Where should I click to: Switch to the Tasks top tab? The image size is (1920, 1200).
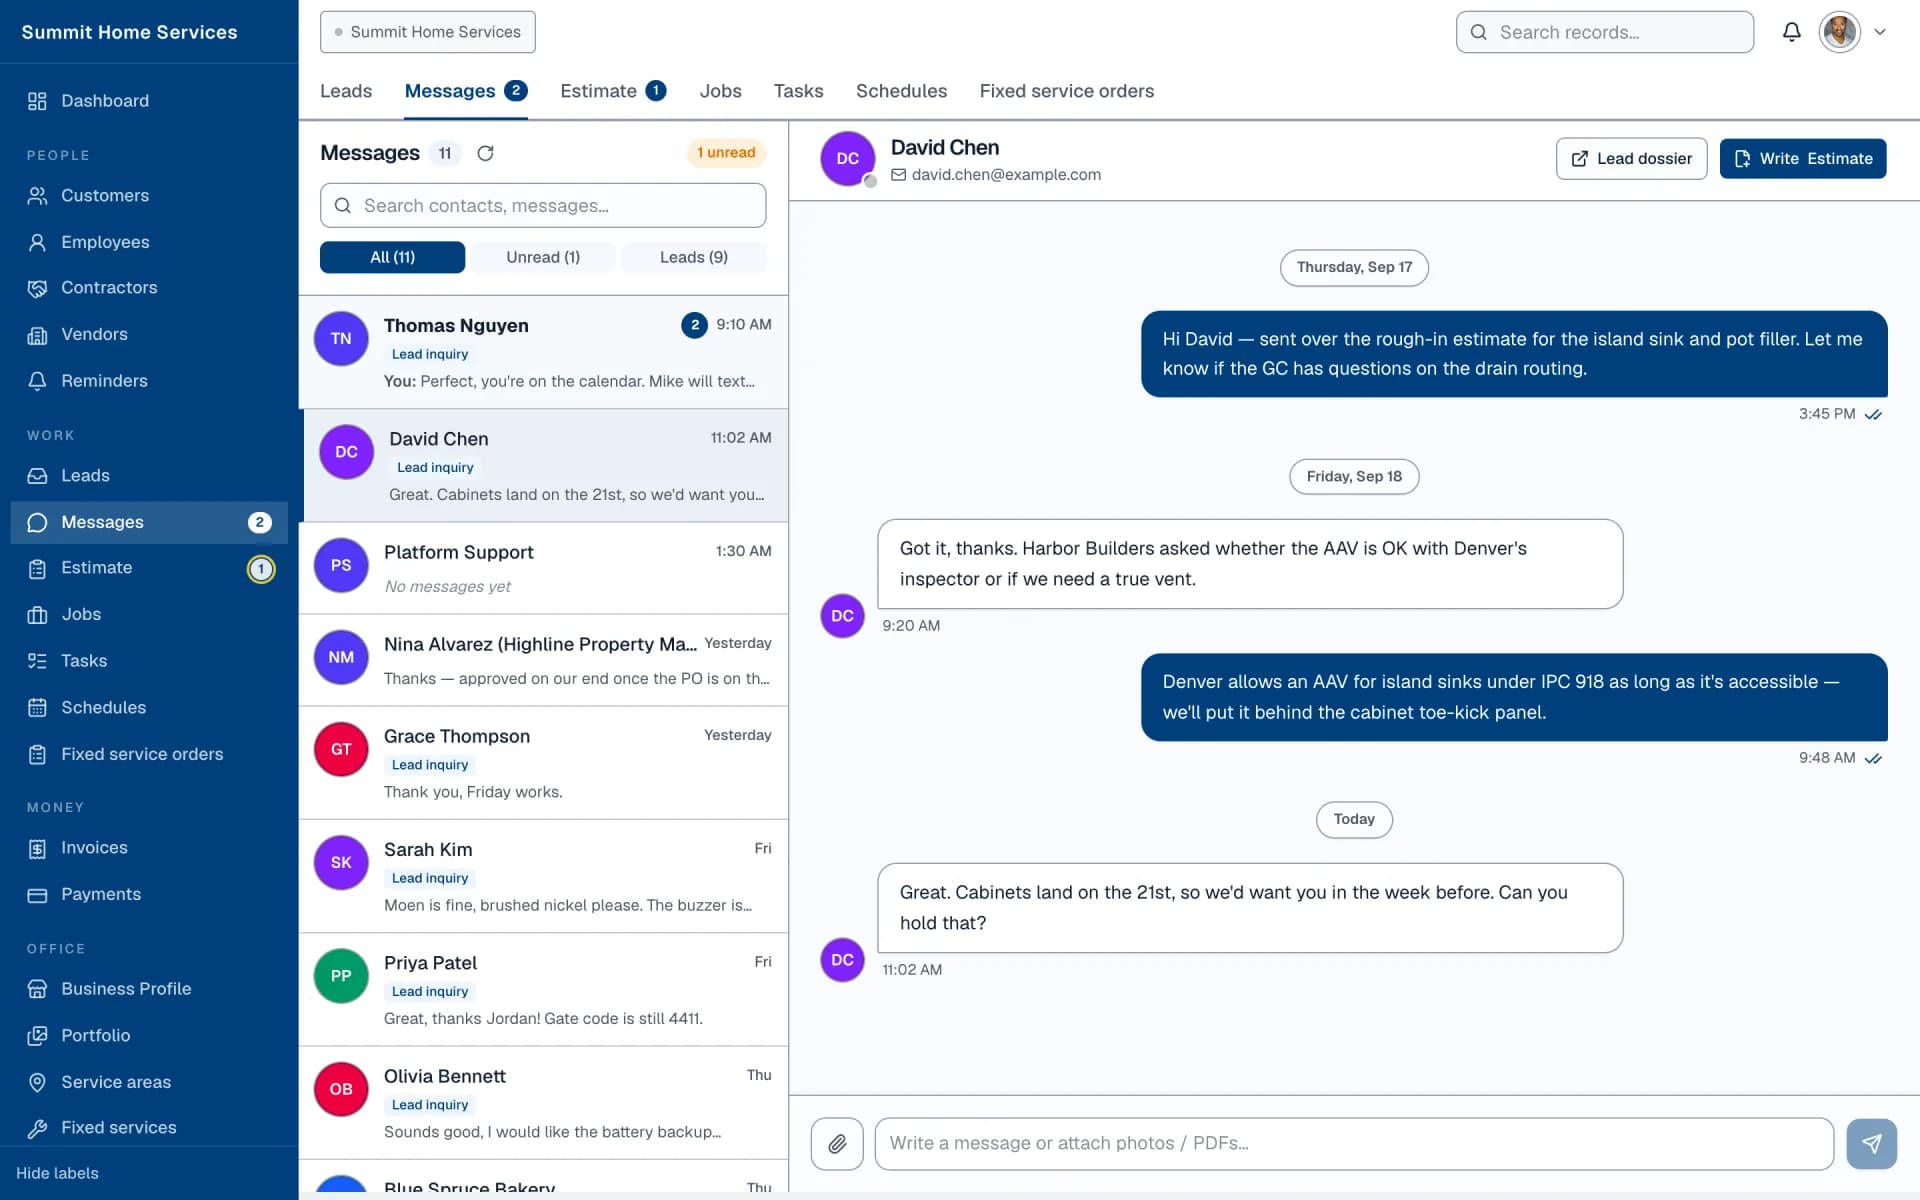pyautogui.click(x=798, y=91)
